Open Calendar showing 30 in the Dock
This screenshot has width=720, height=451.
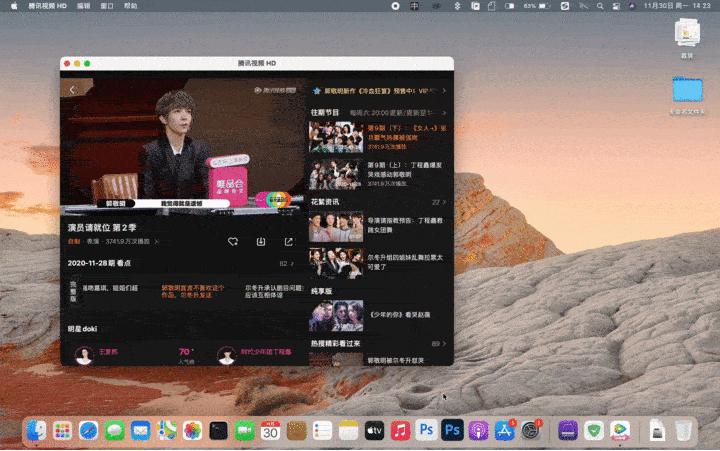(270, 431)
